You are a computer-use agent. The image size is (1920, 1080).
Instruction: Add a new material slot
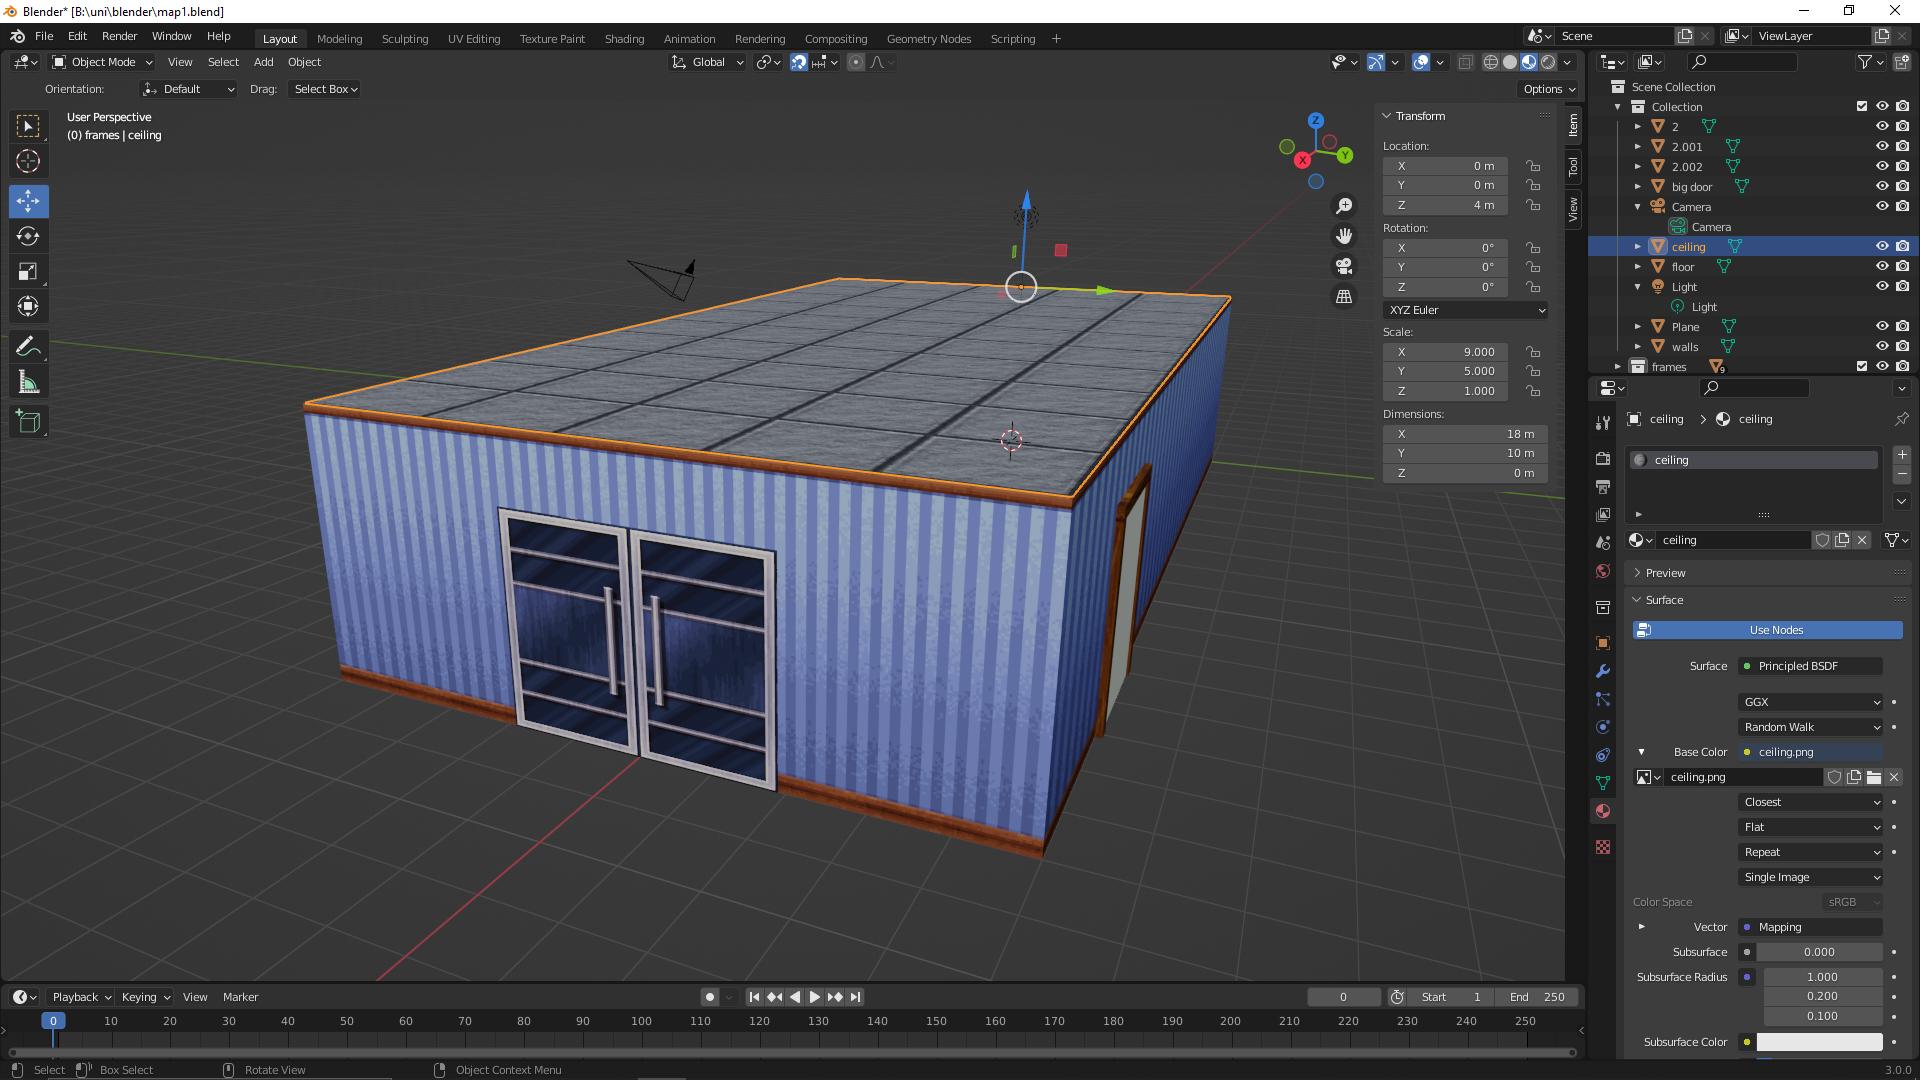pyautogui.click(x=1902, y=455)
